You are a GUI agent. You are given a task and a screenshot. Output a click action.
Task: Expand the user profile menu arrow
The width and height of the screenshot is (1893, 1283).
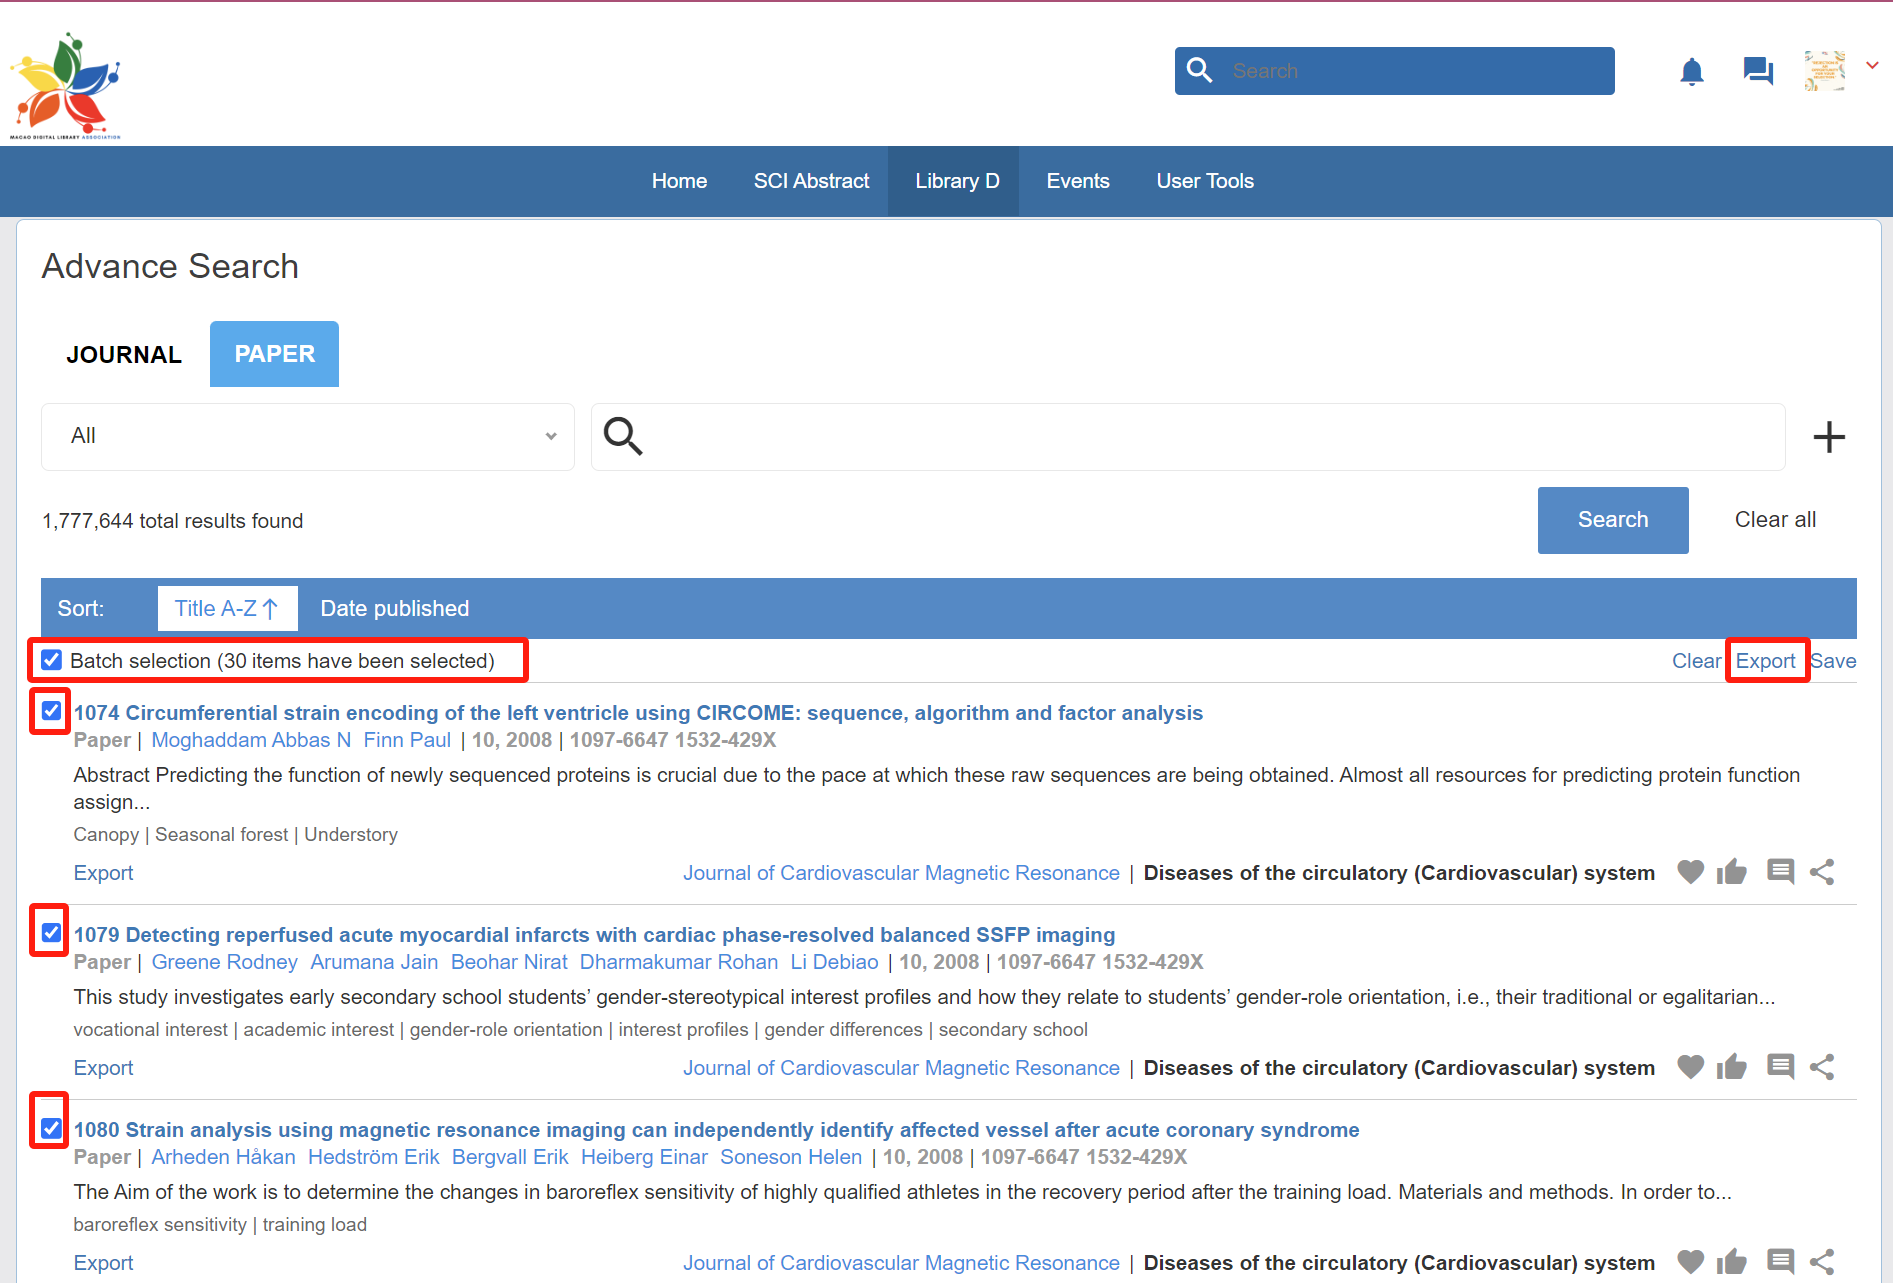coord(1872,66)
